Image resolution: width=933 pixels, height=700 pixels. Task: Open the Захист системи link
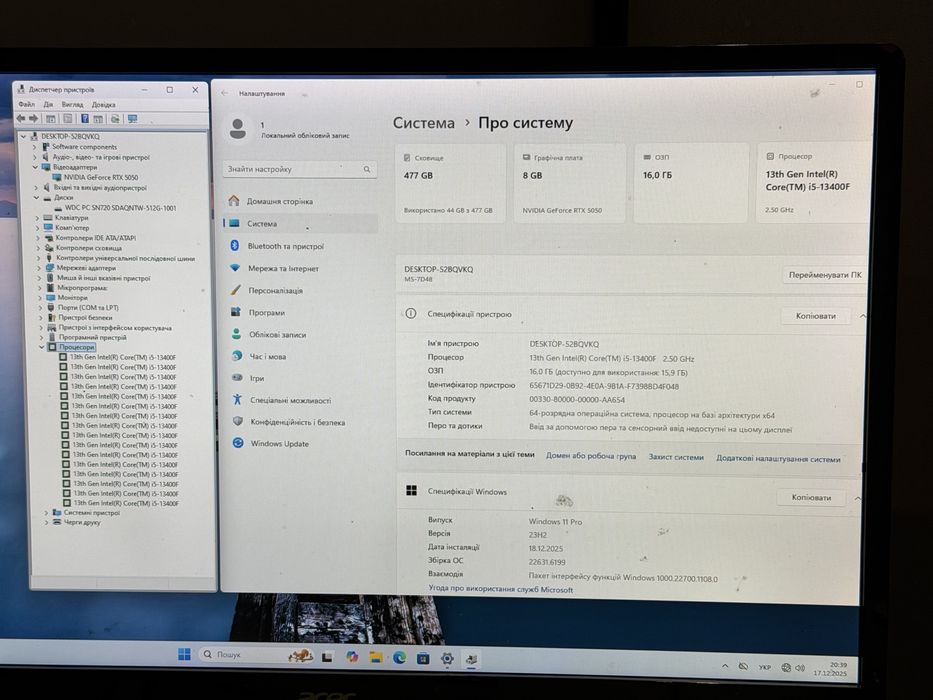(676, 458)
